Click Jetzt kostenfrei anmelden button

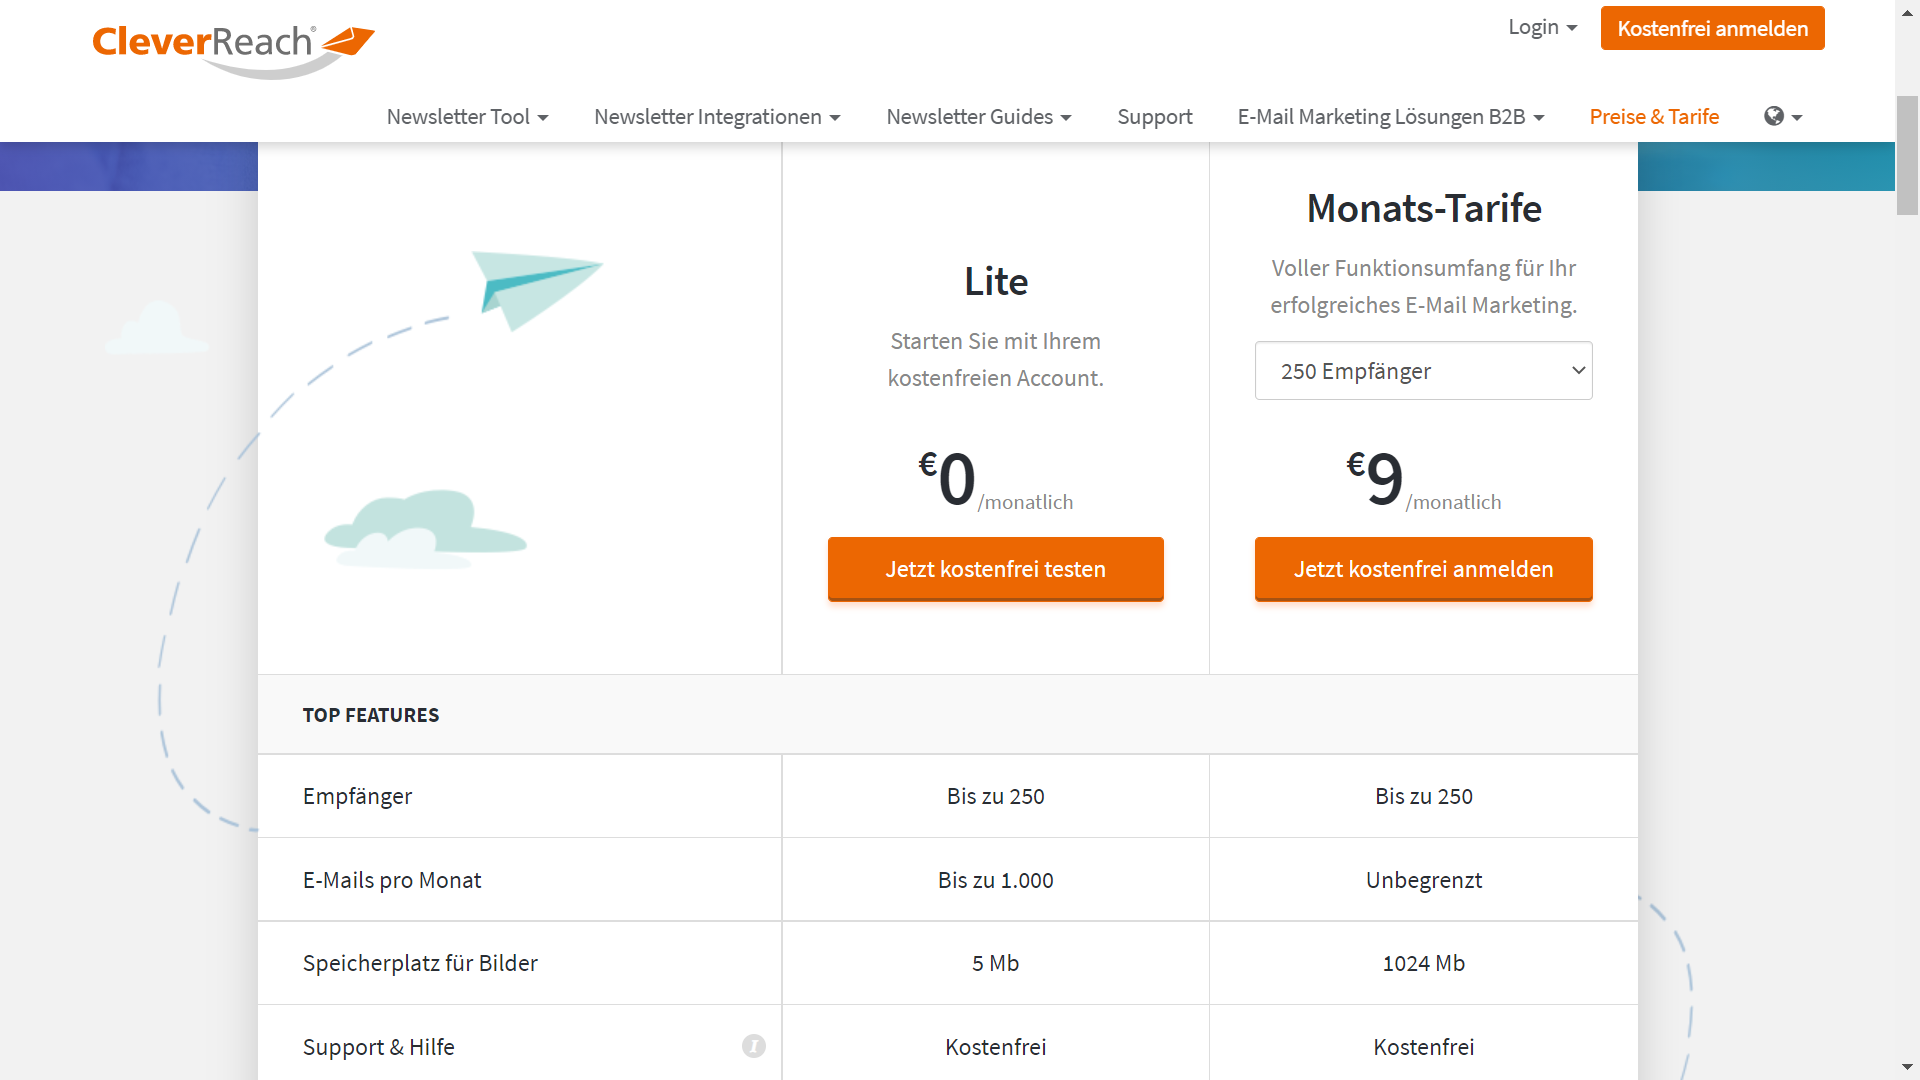[1423, 569]
